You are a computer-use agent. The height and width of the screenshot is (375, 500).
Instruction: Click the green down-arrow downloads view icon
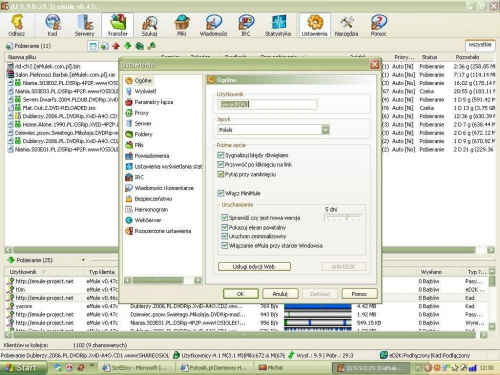pyautogui.click(x=128, y=46)
